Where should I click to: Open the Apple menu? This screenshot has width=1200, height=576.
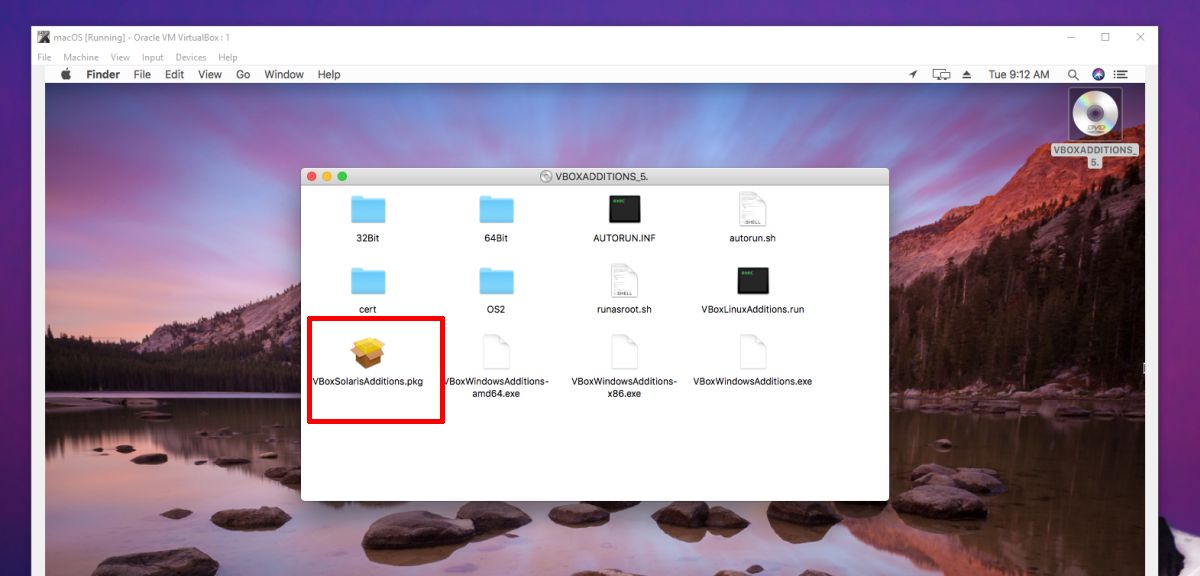67,74
